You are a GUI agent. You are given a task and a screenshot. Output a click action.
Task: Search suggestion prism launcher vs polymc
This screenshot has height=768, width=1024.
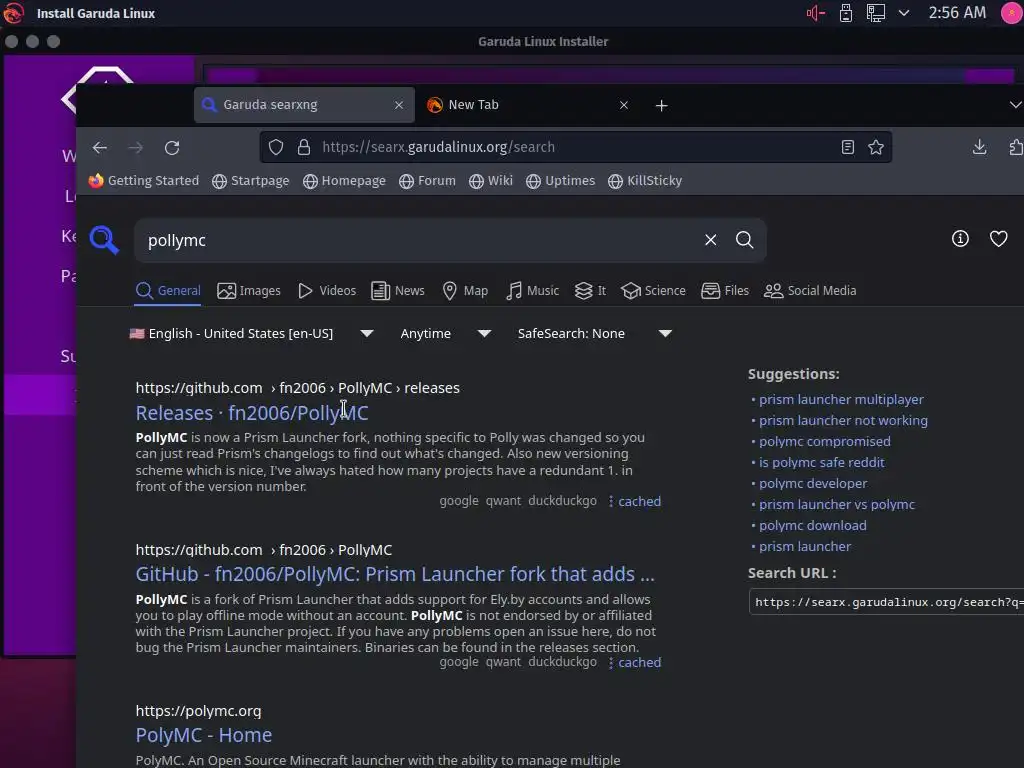click(837, 504)
